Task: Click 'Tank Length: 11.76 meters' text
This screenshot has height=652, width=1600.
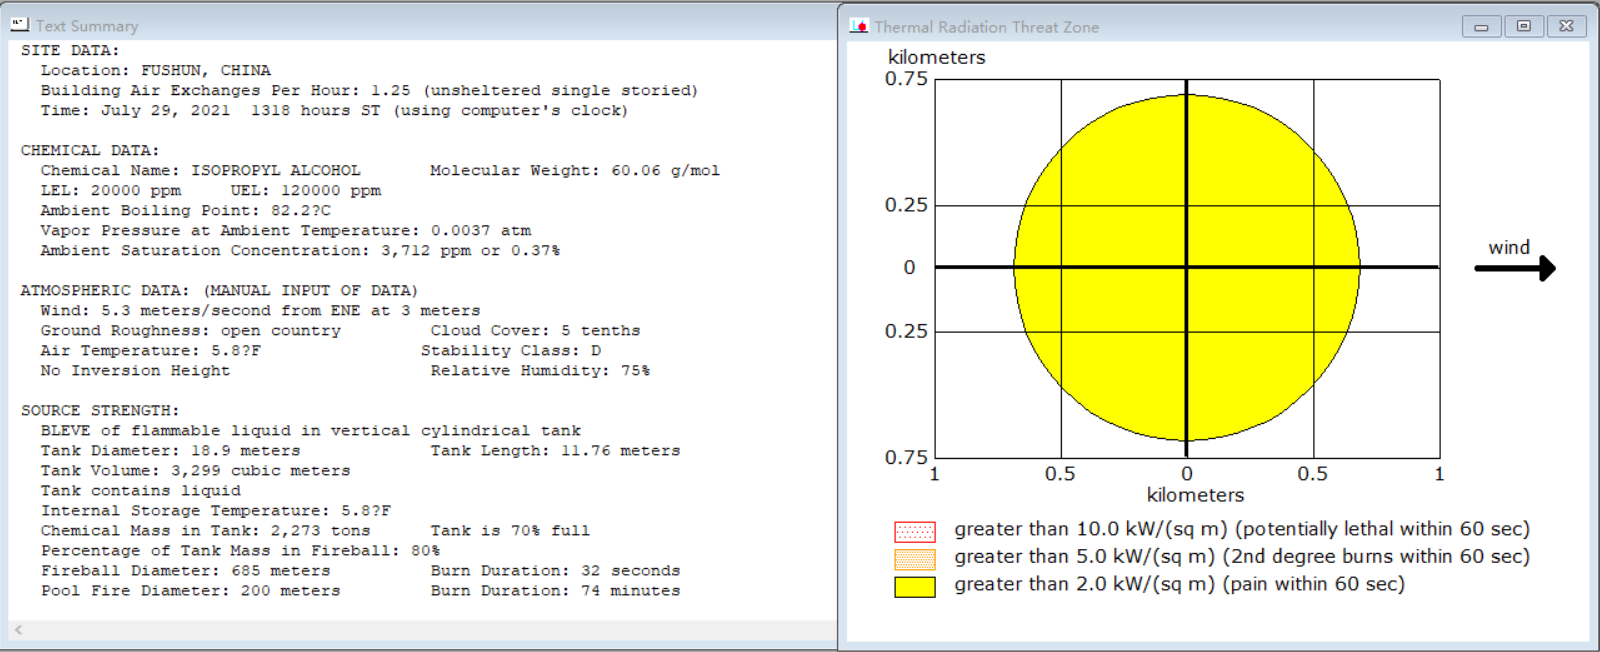Action: [x=555, y=450]
